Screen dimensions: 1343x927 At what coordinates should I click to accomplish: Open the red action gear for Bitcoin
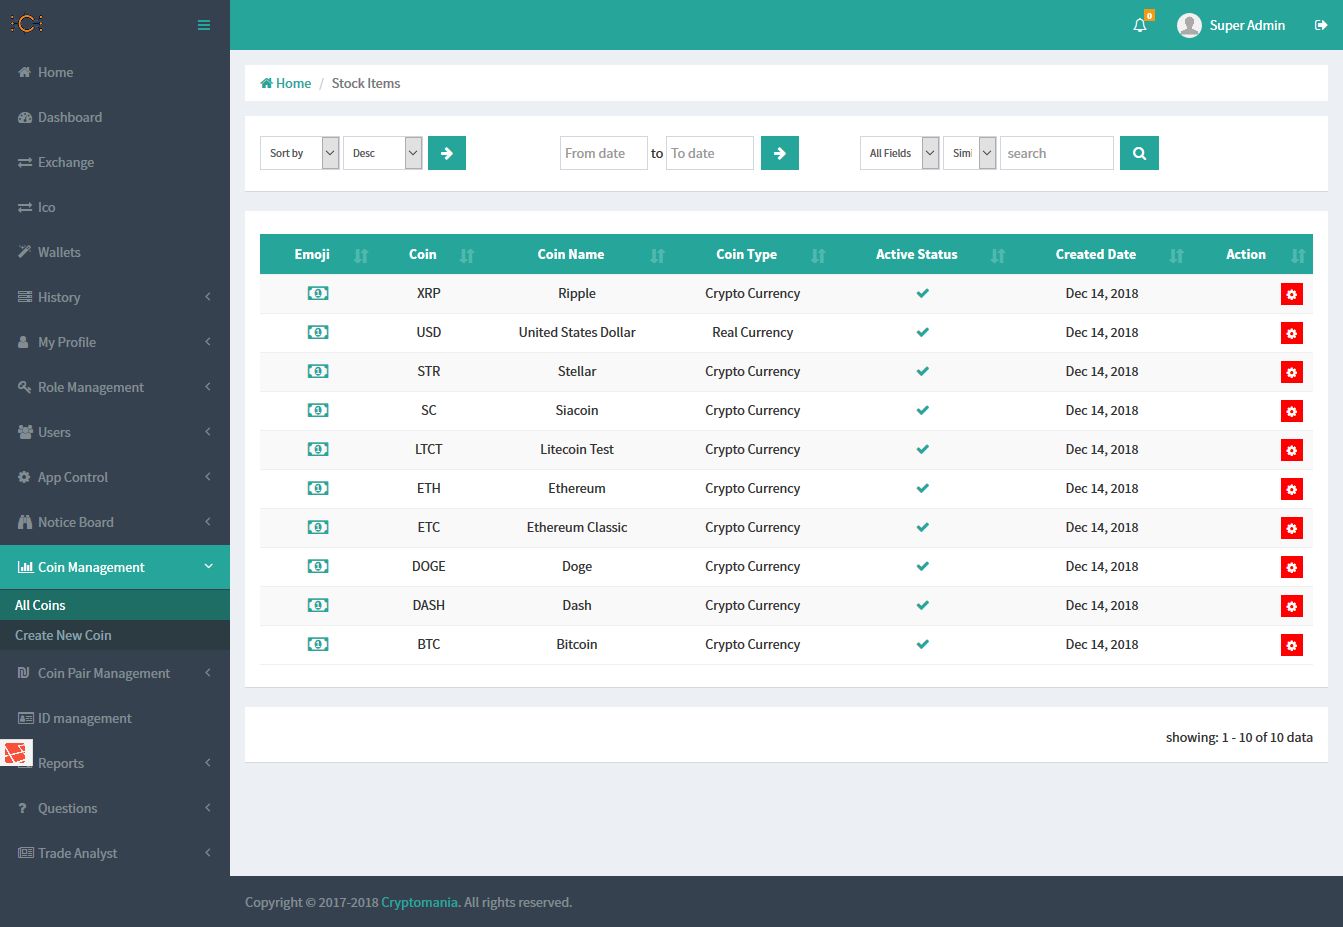coord(1291,645)
